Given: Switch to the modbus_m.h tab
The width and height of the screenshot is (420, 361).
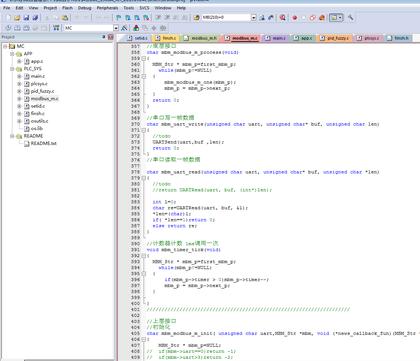Looking at the screenshot, I should 200,38.
